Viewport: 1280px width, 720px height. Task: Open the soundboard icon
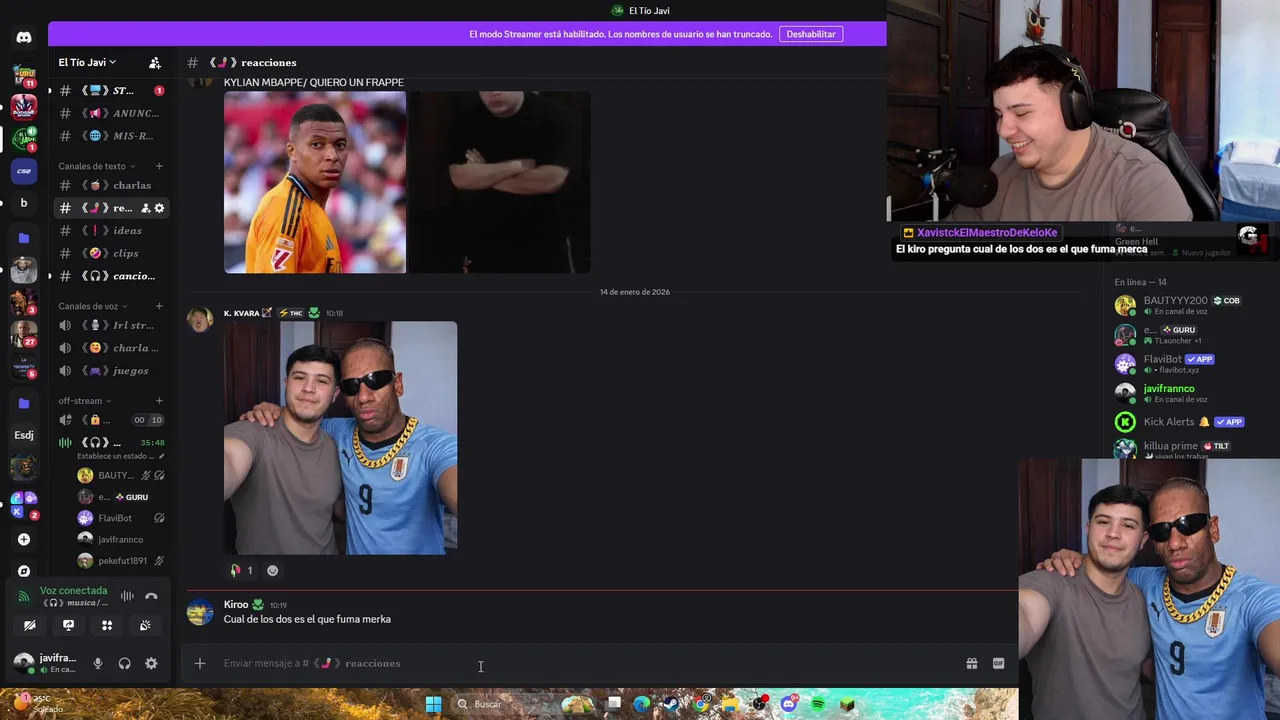point(145,625)
